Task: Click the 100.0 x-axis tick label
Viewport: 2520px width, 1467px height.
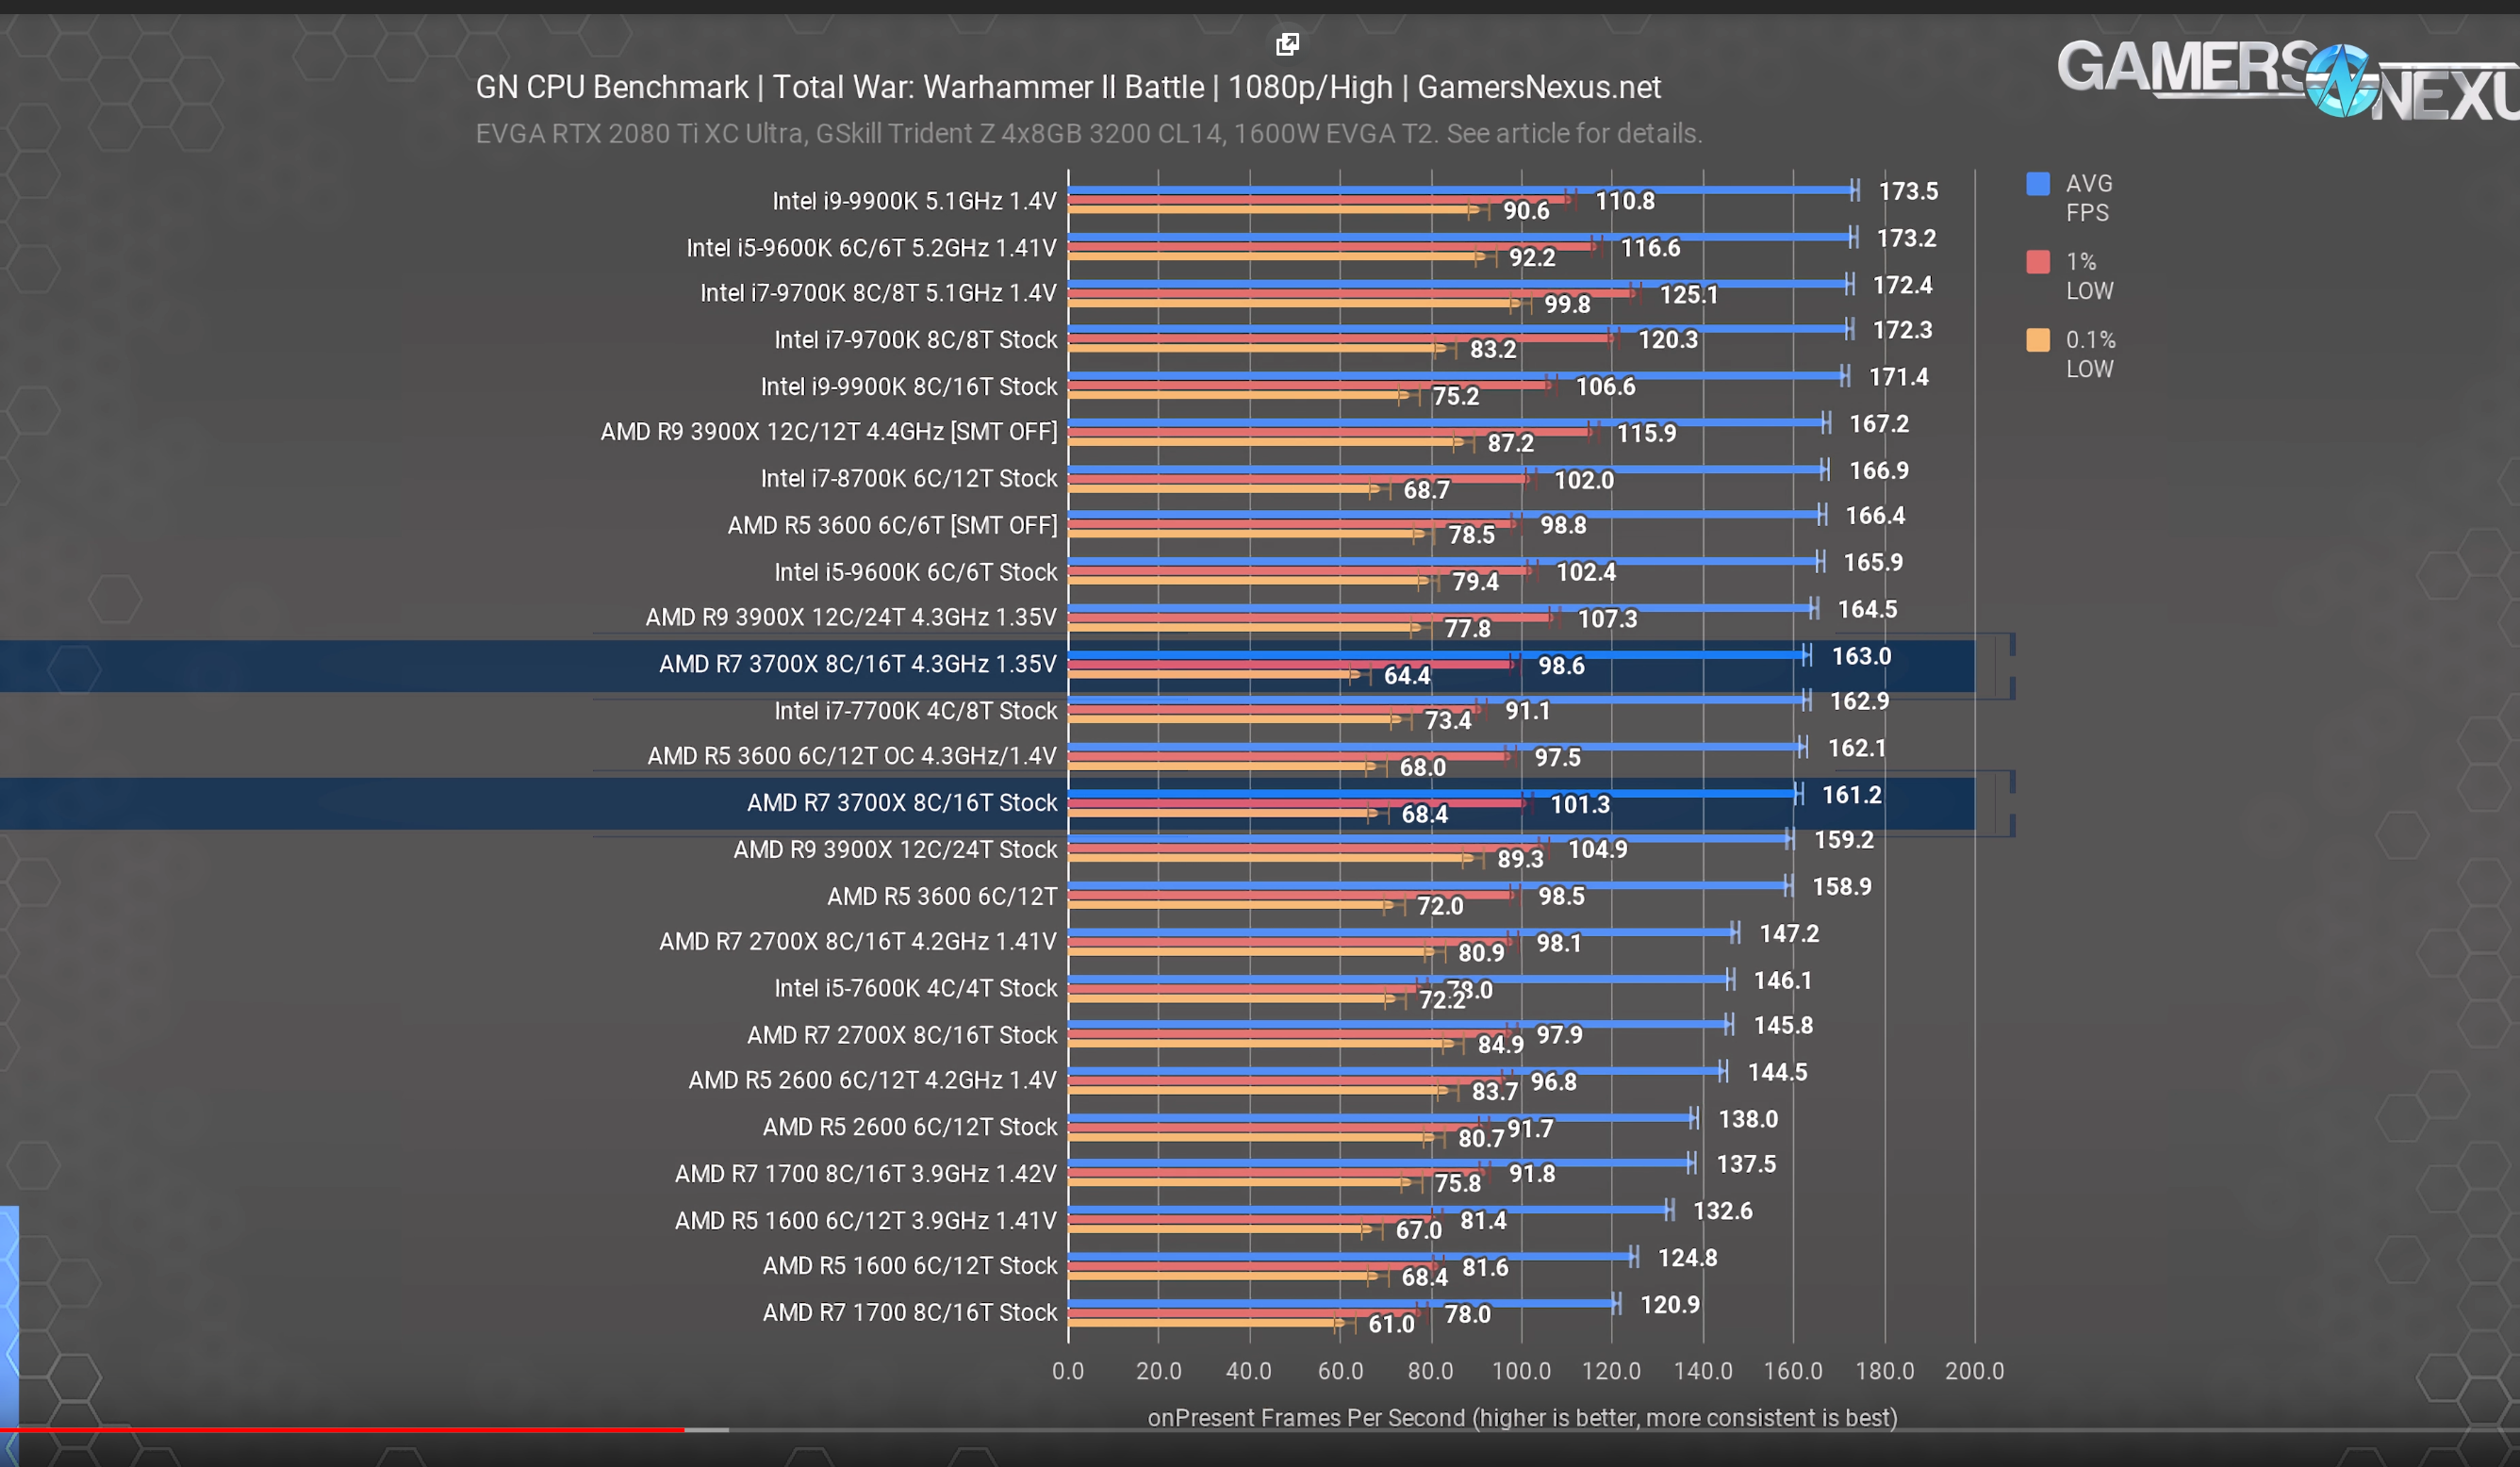Action: tap(1520, 1371)
